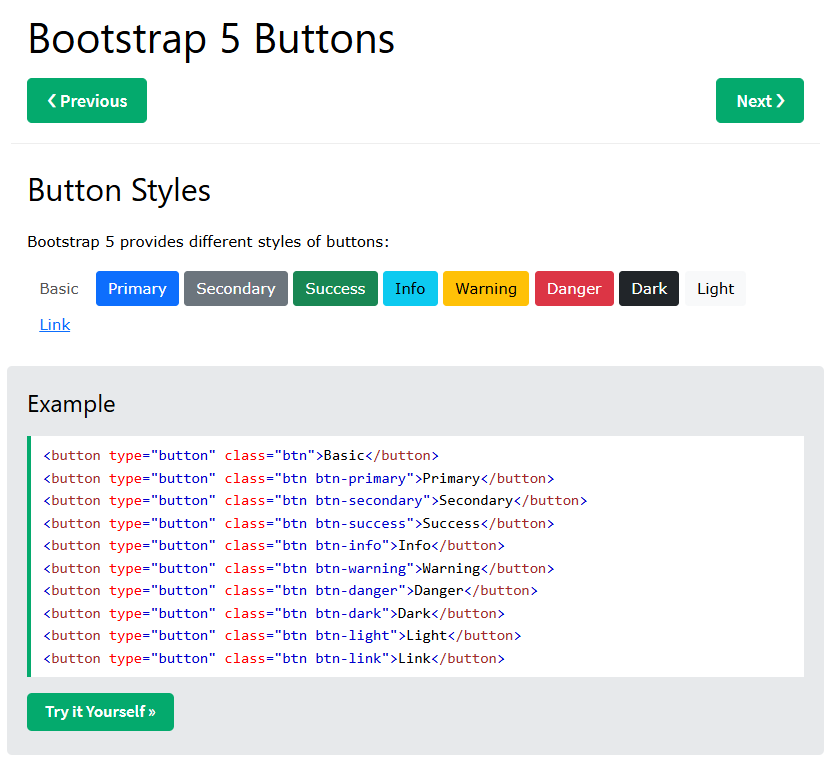Image resolution: width=829 pixels, height=767 pixels.
Task: Click the Bootstrap 5 Buttons page title
Action: (x=211, y=39)
